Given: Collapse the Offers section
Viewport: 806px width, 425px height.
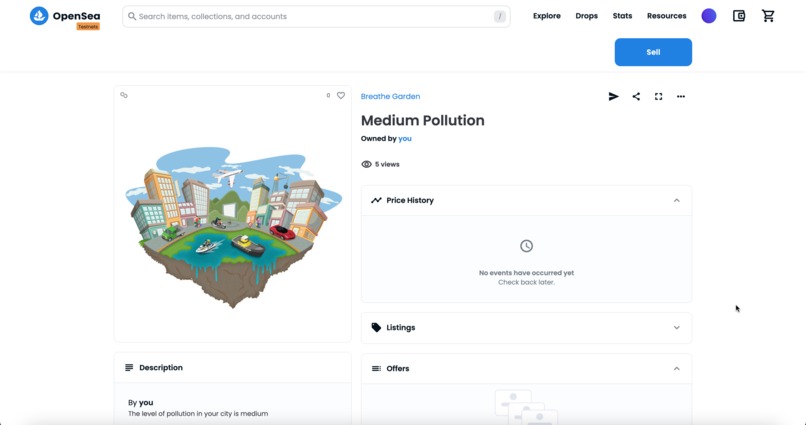Looking at the screenshot, I should [x=676, y=368].
